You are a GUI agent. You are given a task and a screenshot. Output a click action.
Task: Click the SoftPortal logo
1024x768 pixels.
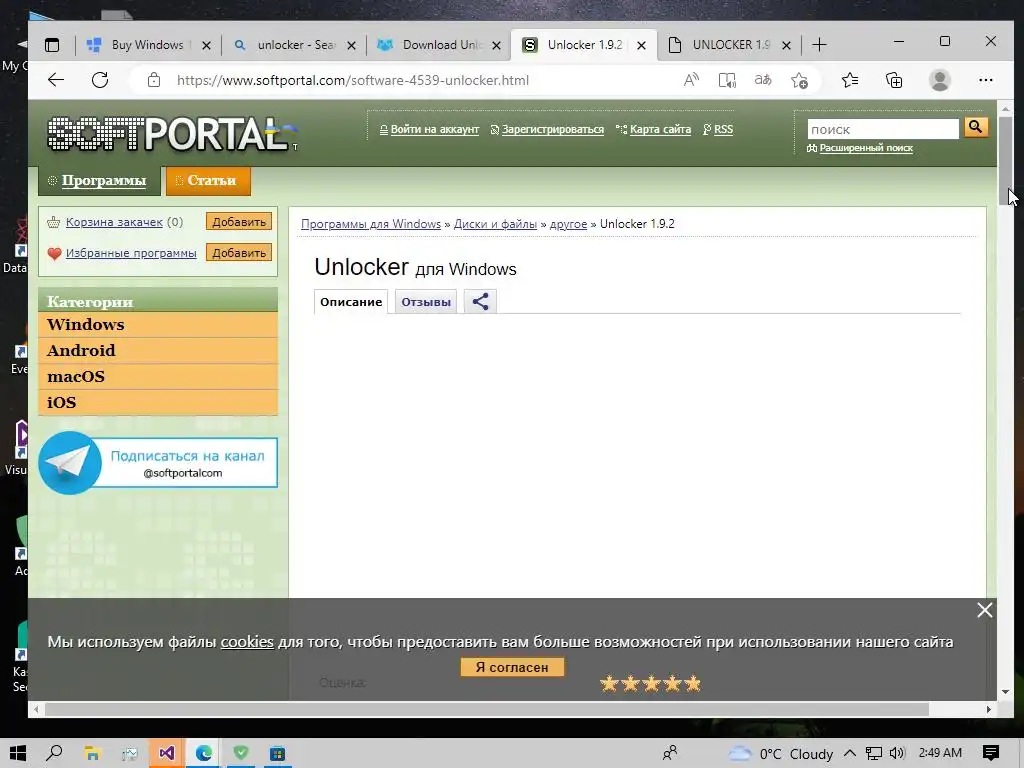click(x=172, y=134)
